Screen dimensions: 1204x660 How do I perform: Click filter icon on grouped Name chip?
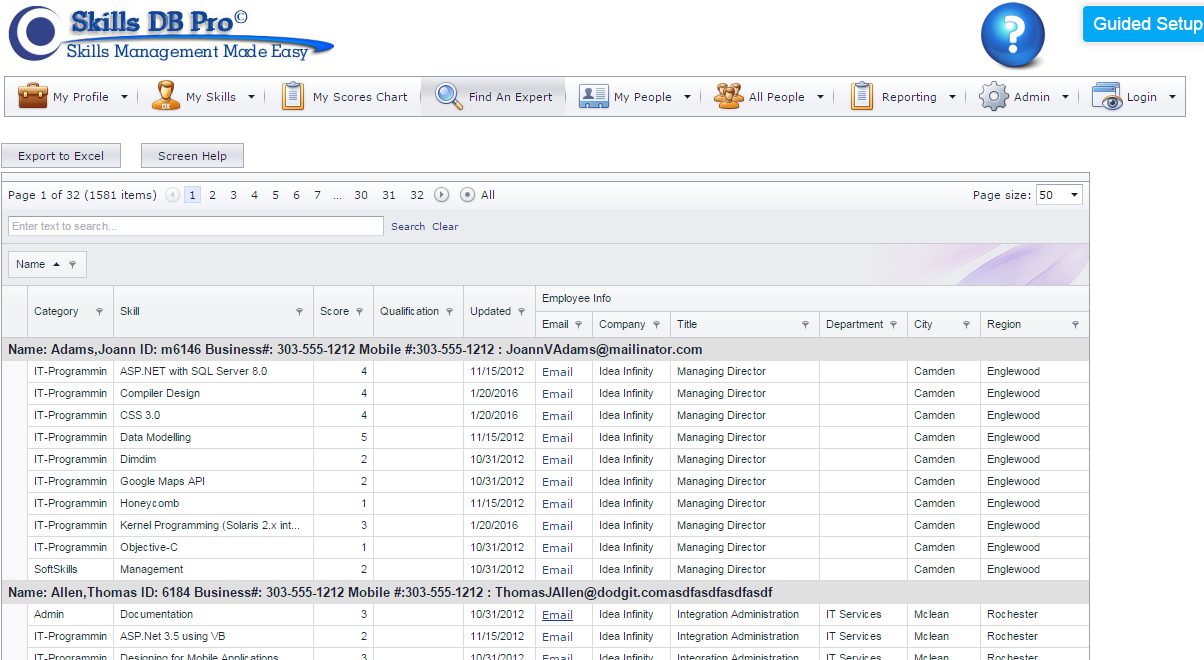[72, 265]
